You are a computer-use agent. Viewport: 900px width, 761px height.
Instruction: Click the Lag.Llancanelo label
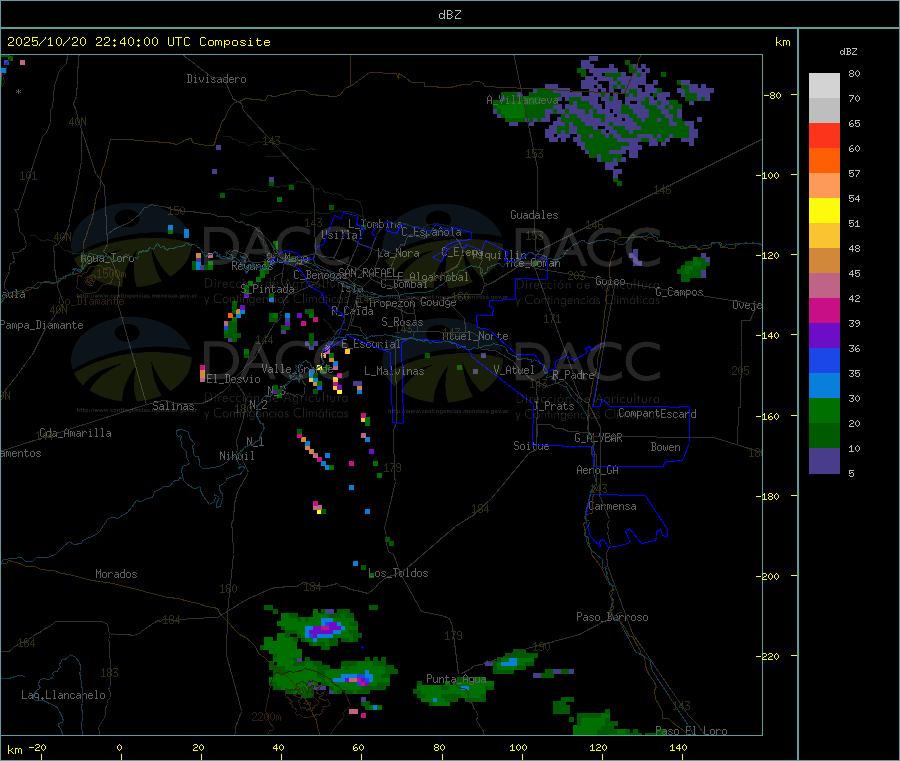click(x=63, y=695)
